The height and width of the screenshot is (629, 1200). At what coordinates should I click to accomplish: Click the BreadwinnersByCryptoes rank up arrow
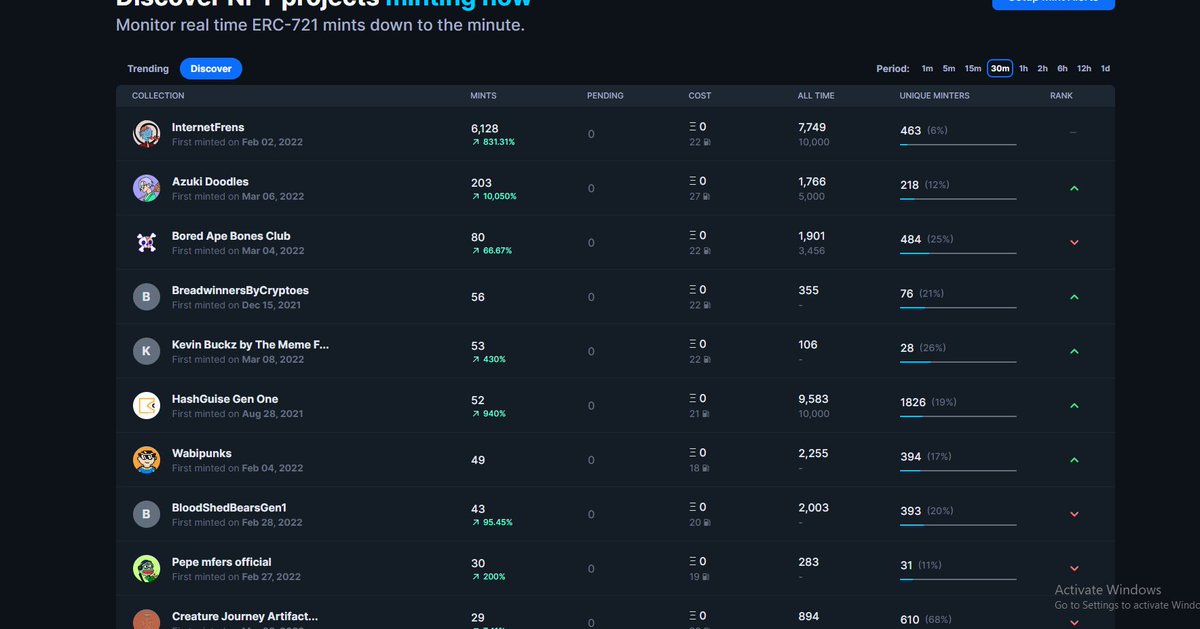pyautogui.click(x=1074, y=297)
